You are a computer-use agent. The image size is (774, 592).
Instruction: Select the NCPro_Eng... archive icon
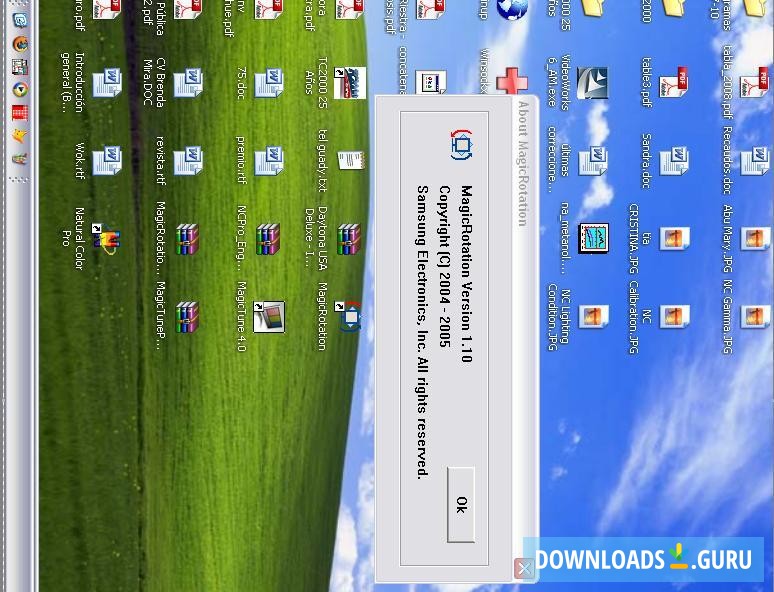pyautogui.click(x=269, y=239)
